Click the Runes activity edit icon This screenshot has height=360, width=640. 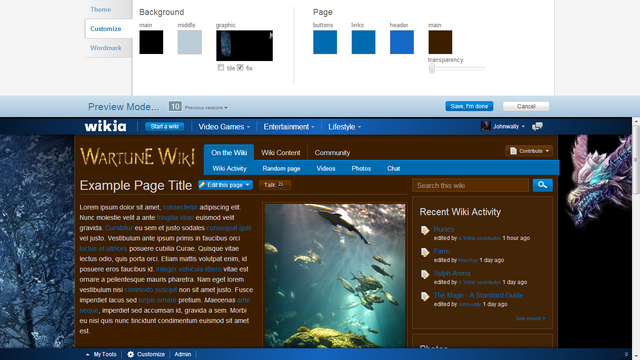425,231
